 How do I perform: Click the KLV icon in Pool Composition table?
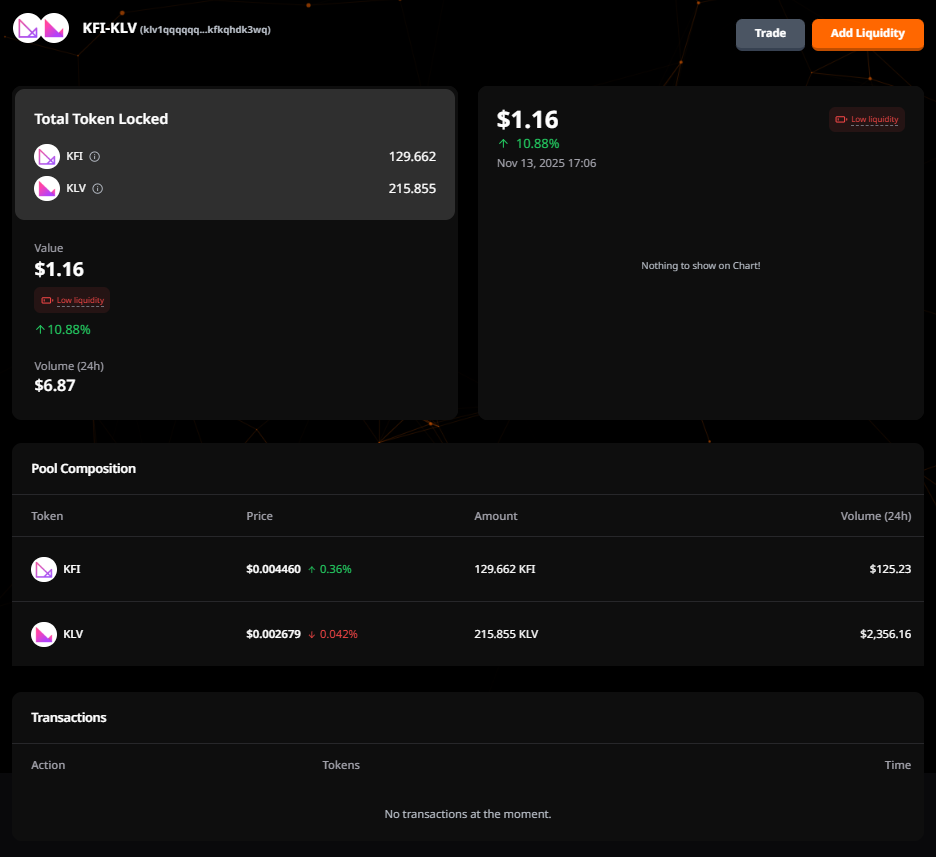pyautogui.click(x=44, y=634)
